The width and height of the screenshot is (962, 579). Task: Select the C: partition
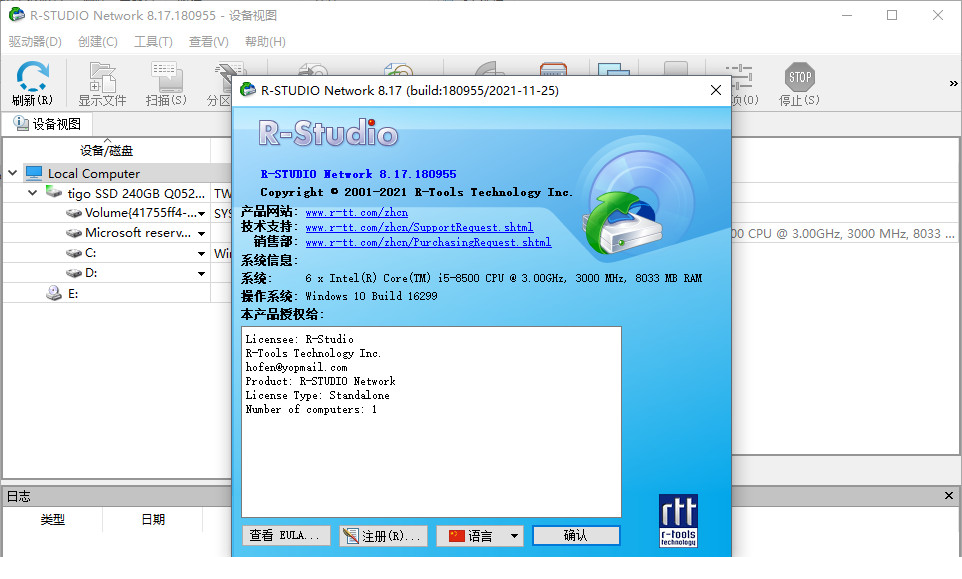tap(90, 253)
